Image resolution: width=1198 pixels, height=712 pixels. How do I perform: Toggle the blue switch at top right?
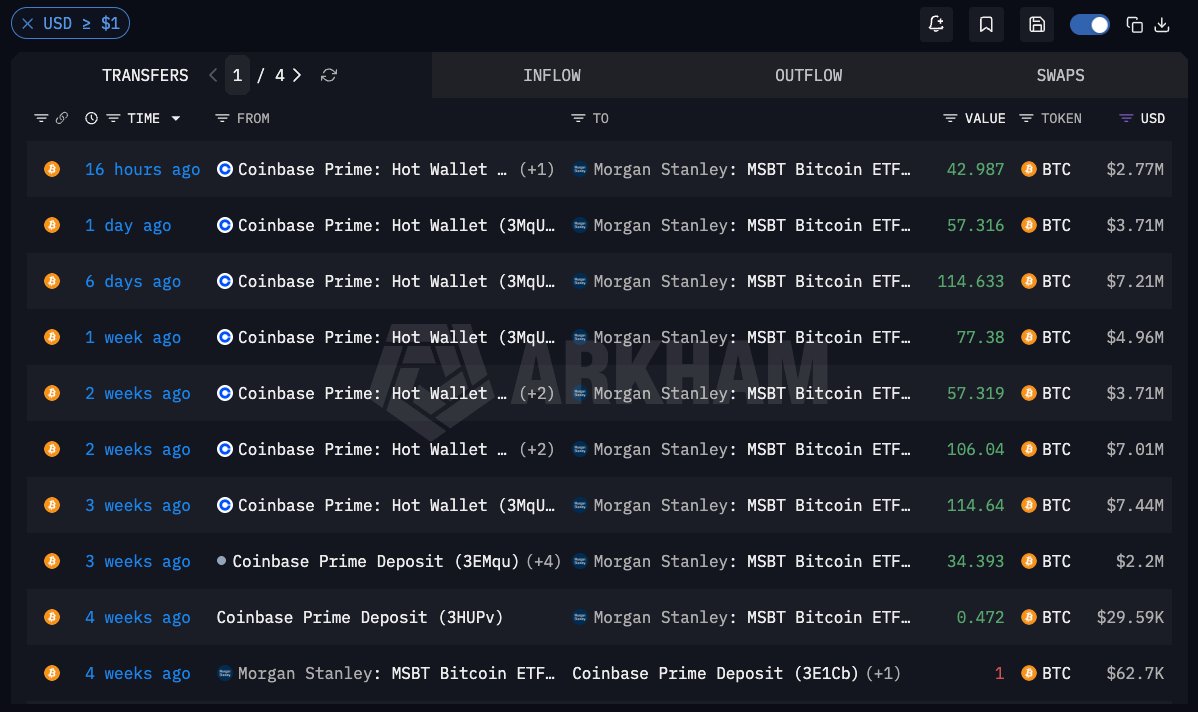(x=1090, y=24)
